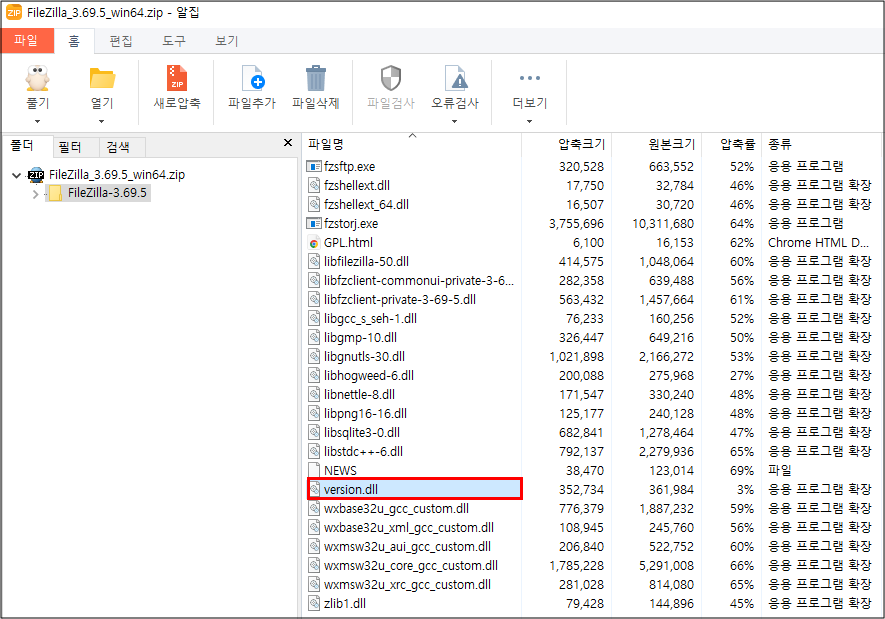Click the 열기 folder icon
This screenshot has width=885, height=619.
click(x=102, y=78)
